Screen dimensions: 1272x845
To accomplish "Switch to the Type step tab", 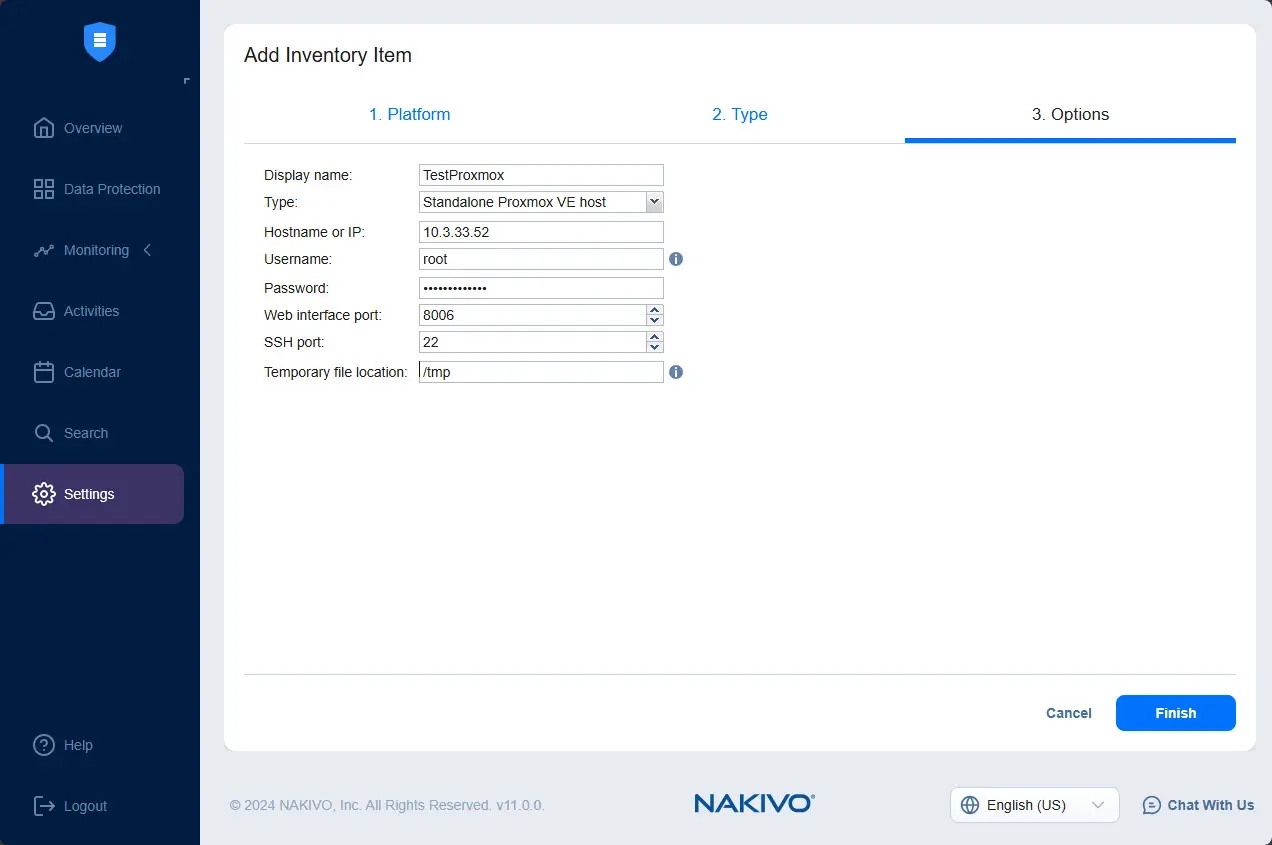I will click(x=739, y=114).
